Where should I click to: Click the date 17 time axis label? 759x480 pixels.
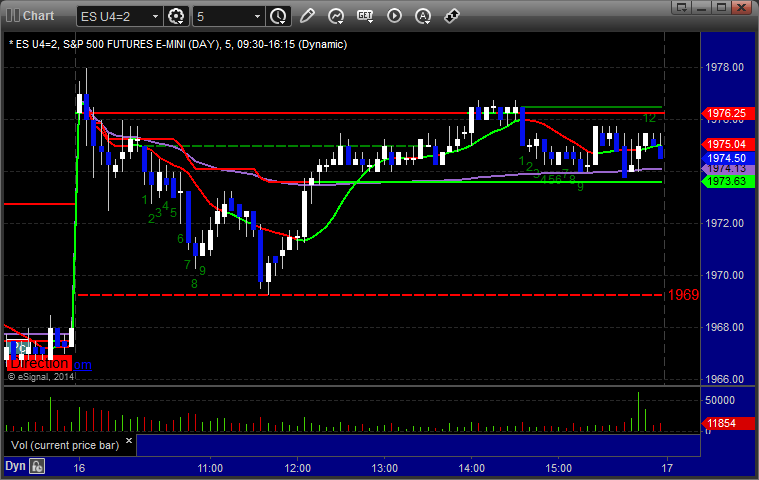pos(667,468)
